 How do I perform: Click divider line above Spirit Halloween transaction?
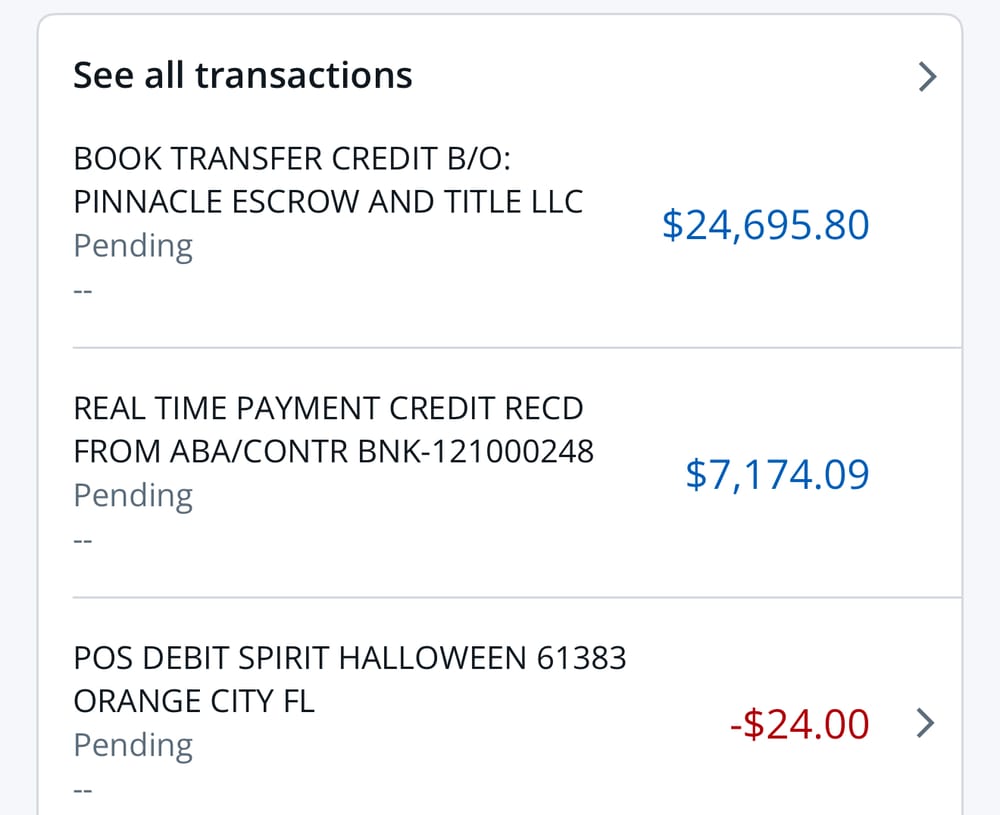tap(516, 598)
